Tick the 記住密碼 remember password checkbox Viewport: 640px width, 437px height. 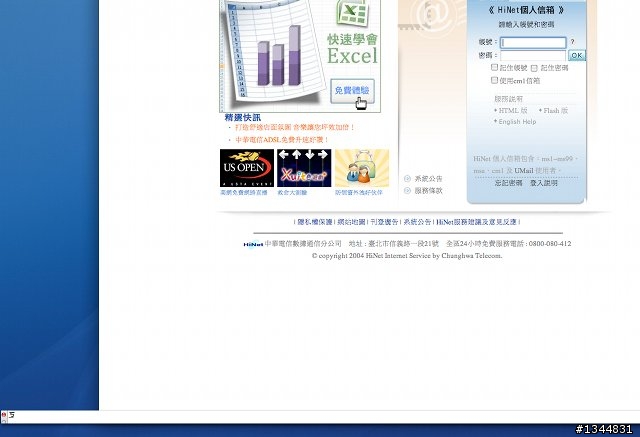[x=534, y=68]
